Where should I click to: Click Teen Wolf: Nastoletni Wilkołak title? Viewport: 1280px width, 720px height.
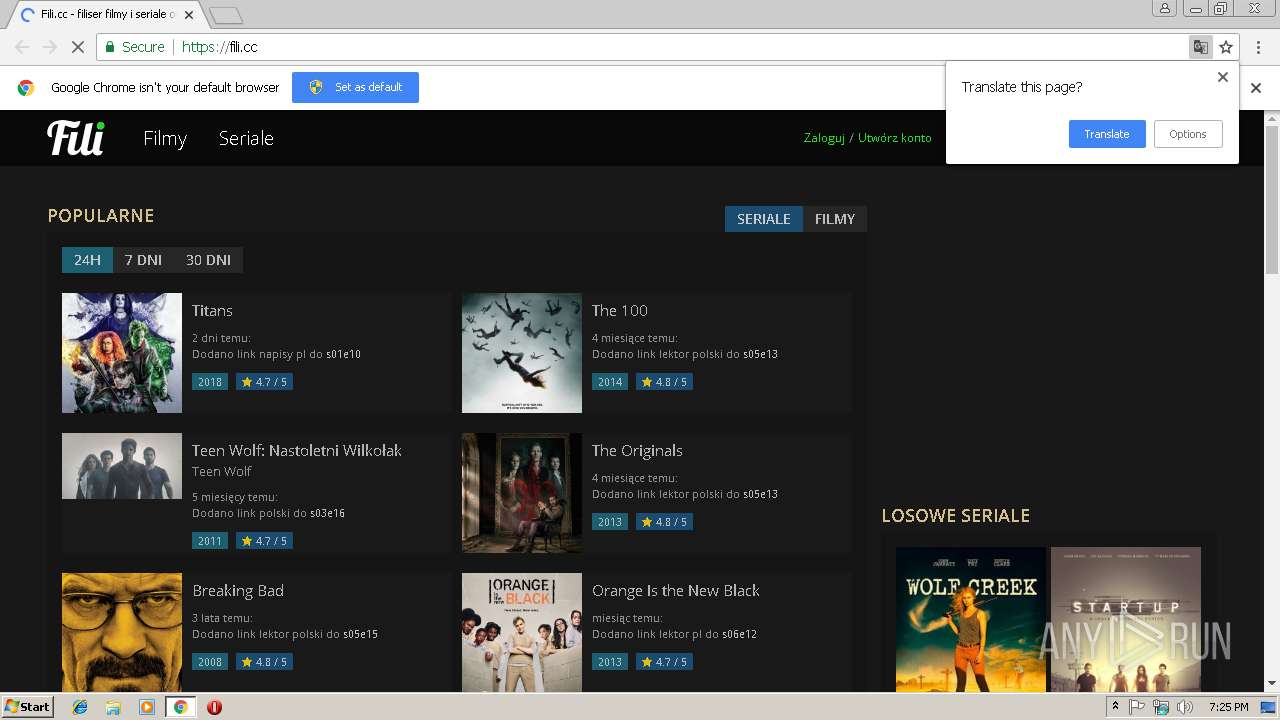click(297, 451)
